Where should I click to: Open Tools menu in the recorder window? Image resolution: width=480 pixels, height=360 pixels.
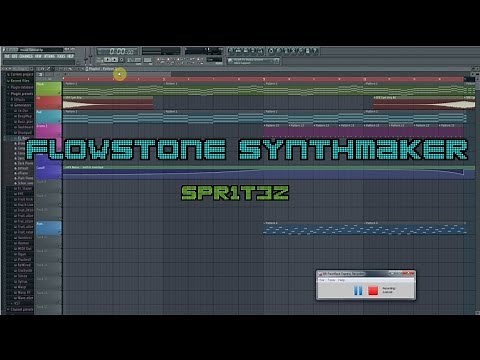point(331,280)
